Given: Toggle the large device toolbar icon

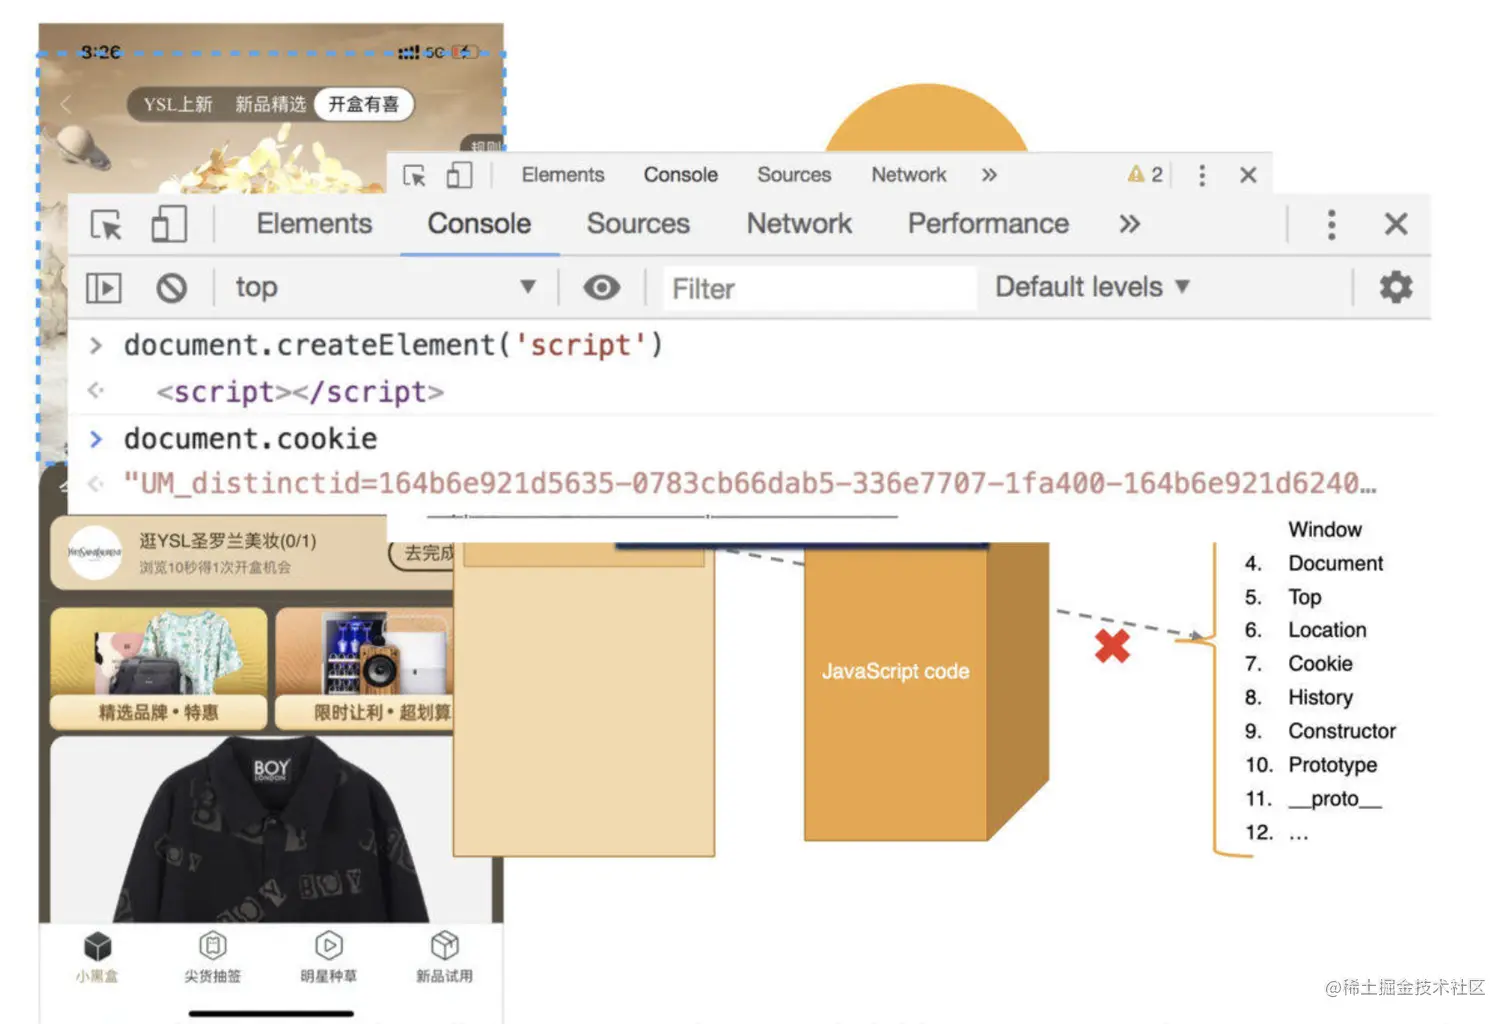Looking at the screenshot, I should tap(169, 224).
